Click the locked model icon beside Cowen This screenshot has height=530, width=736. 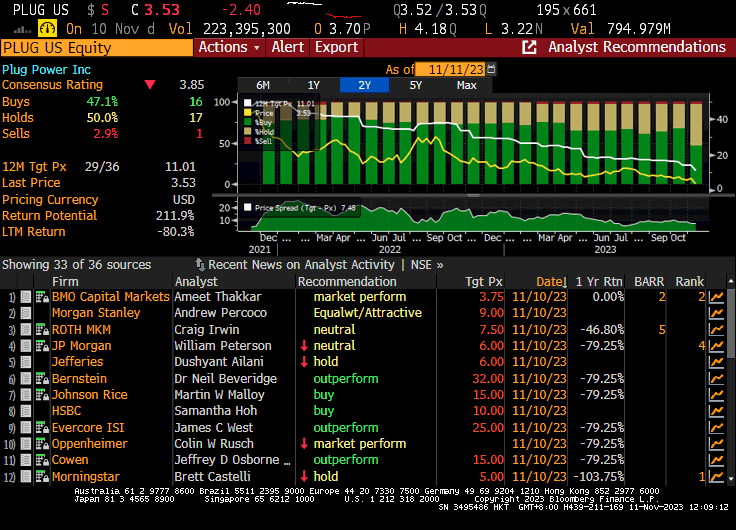click(x=42, y=460)
